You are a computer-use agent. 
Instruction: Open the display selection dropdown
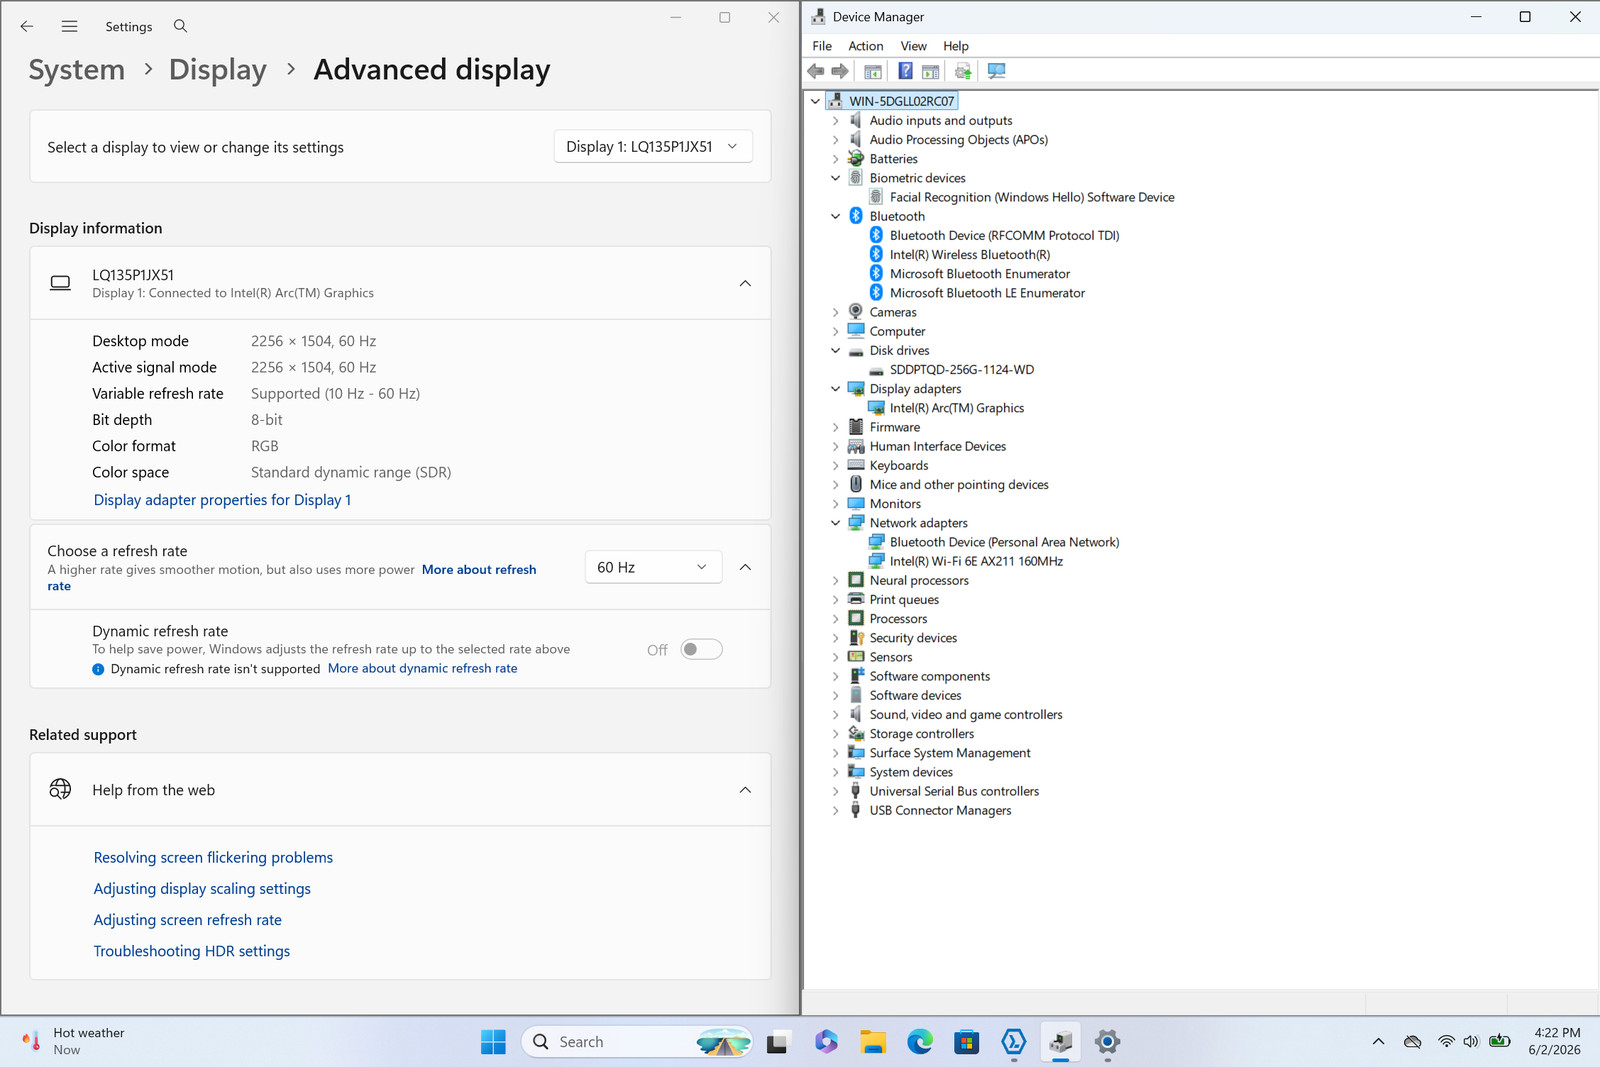pyautogui.click(x=653, y=147)
